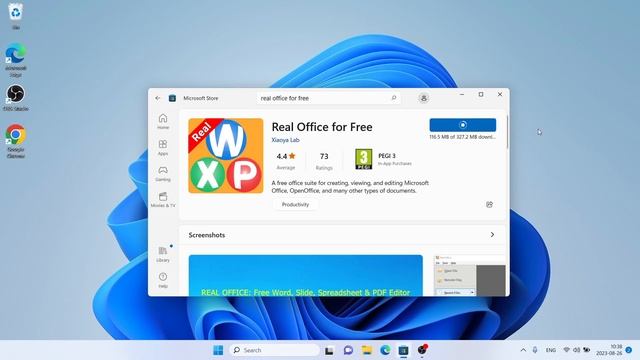Open Recycle Bin desktop icon
640x360 pixels.
coord(16,16)
